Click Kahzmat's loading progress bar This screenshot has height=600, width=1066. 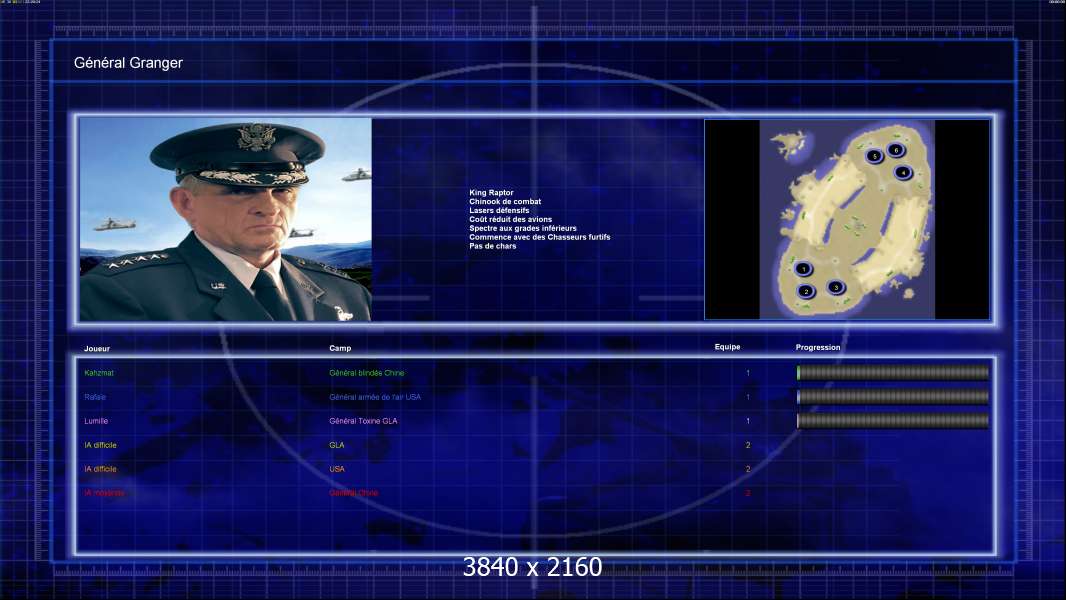pyautogui.click(x=893, y=372)
